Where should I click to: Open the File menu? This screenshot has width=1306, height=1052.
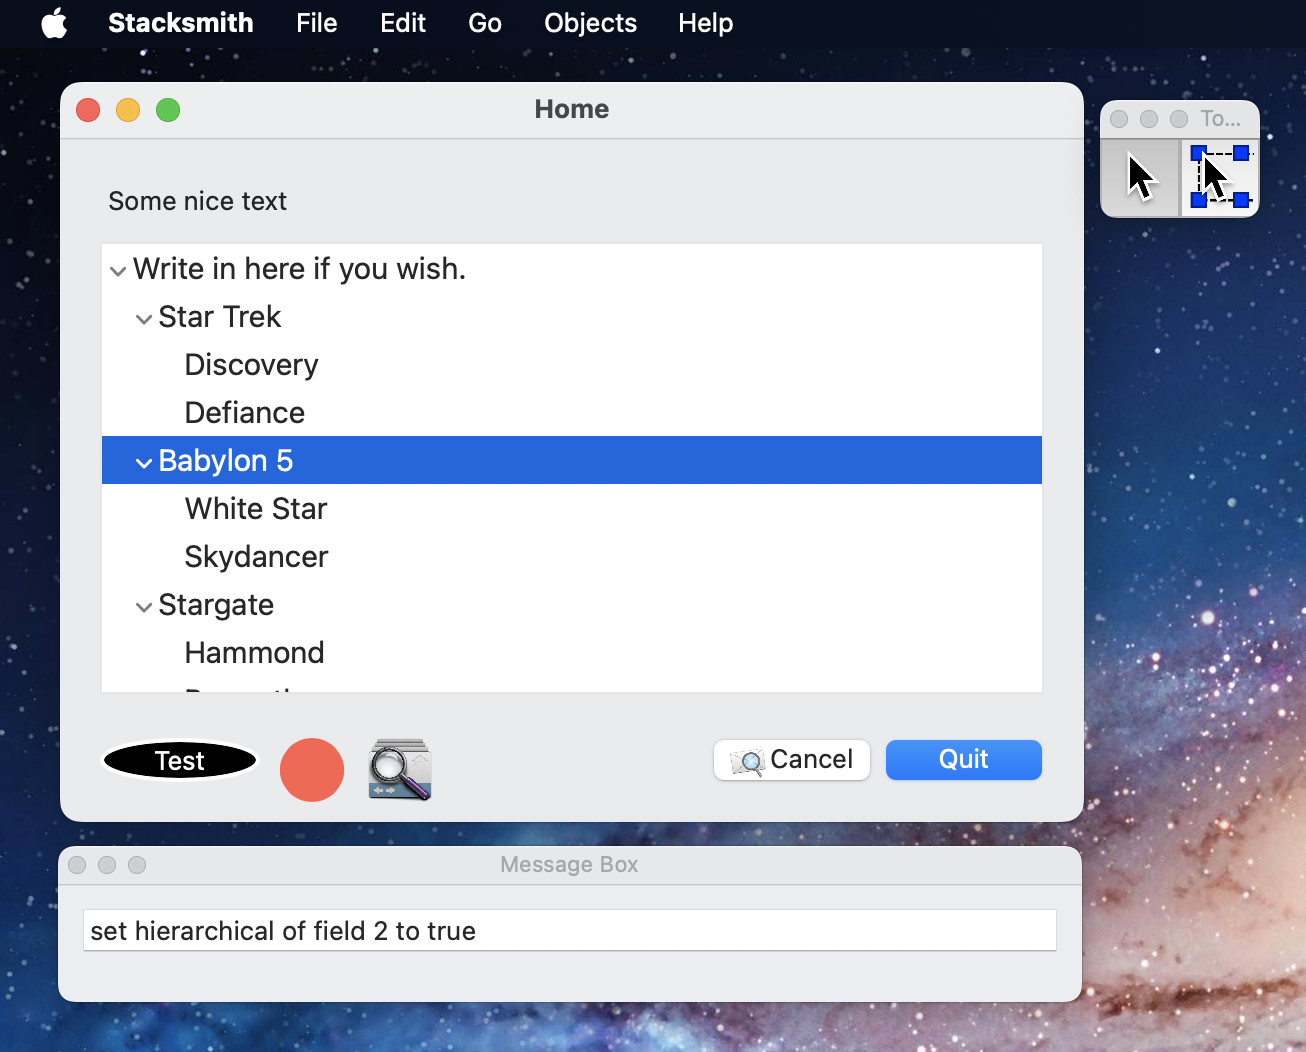coord(317,23)
